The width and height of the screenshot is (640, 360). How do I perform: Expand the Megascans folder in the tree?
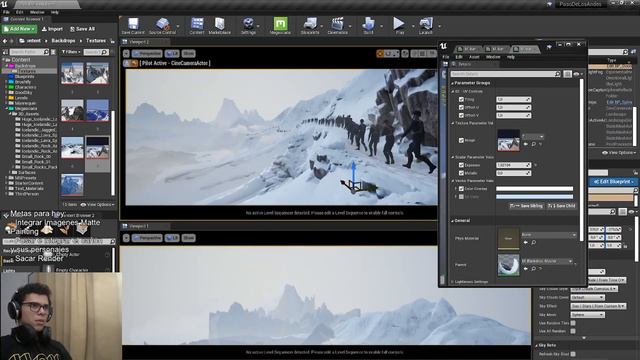tap(7, 109)
